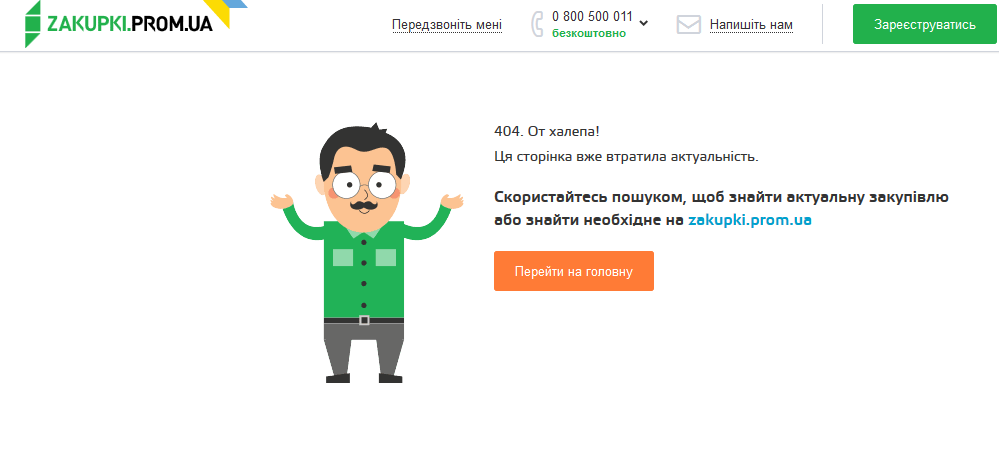
Task: Click the 'Передзвоніть мені' callback link
Action: click(x=447, y=25)
